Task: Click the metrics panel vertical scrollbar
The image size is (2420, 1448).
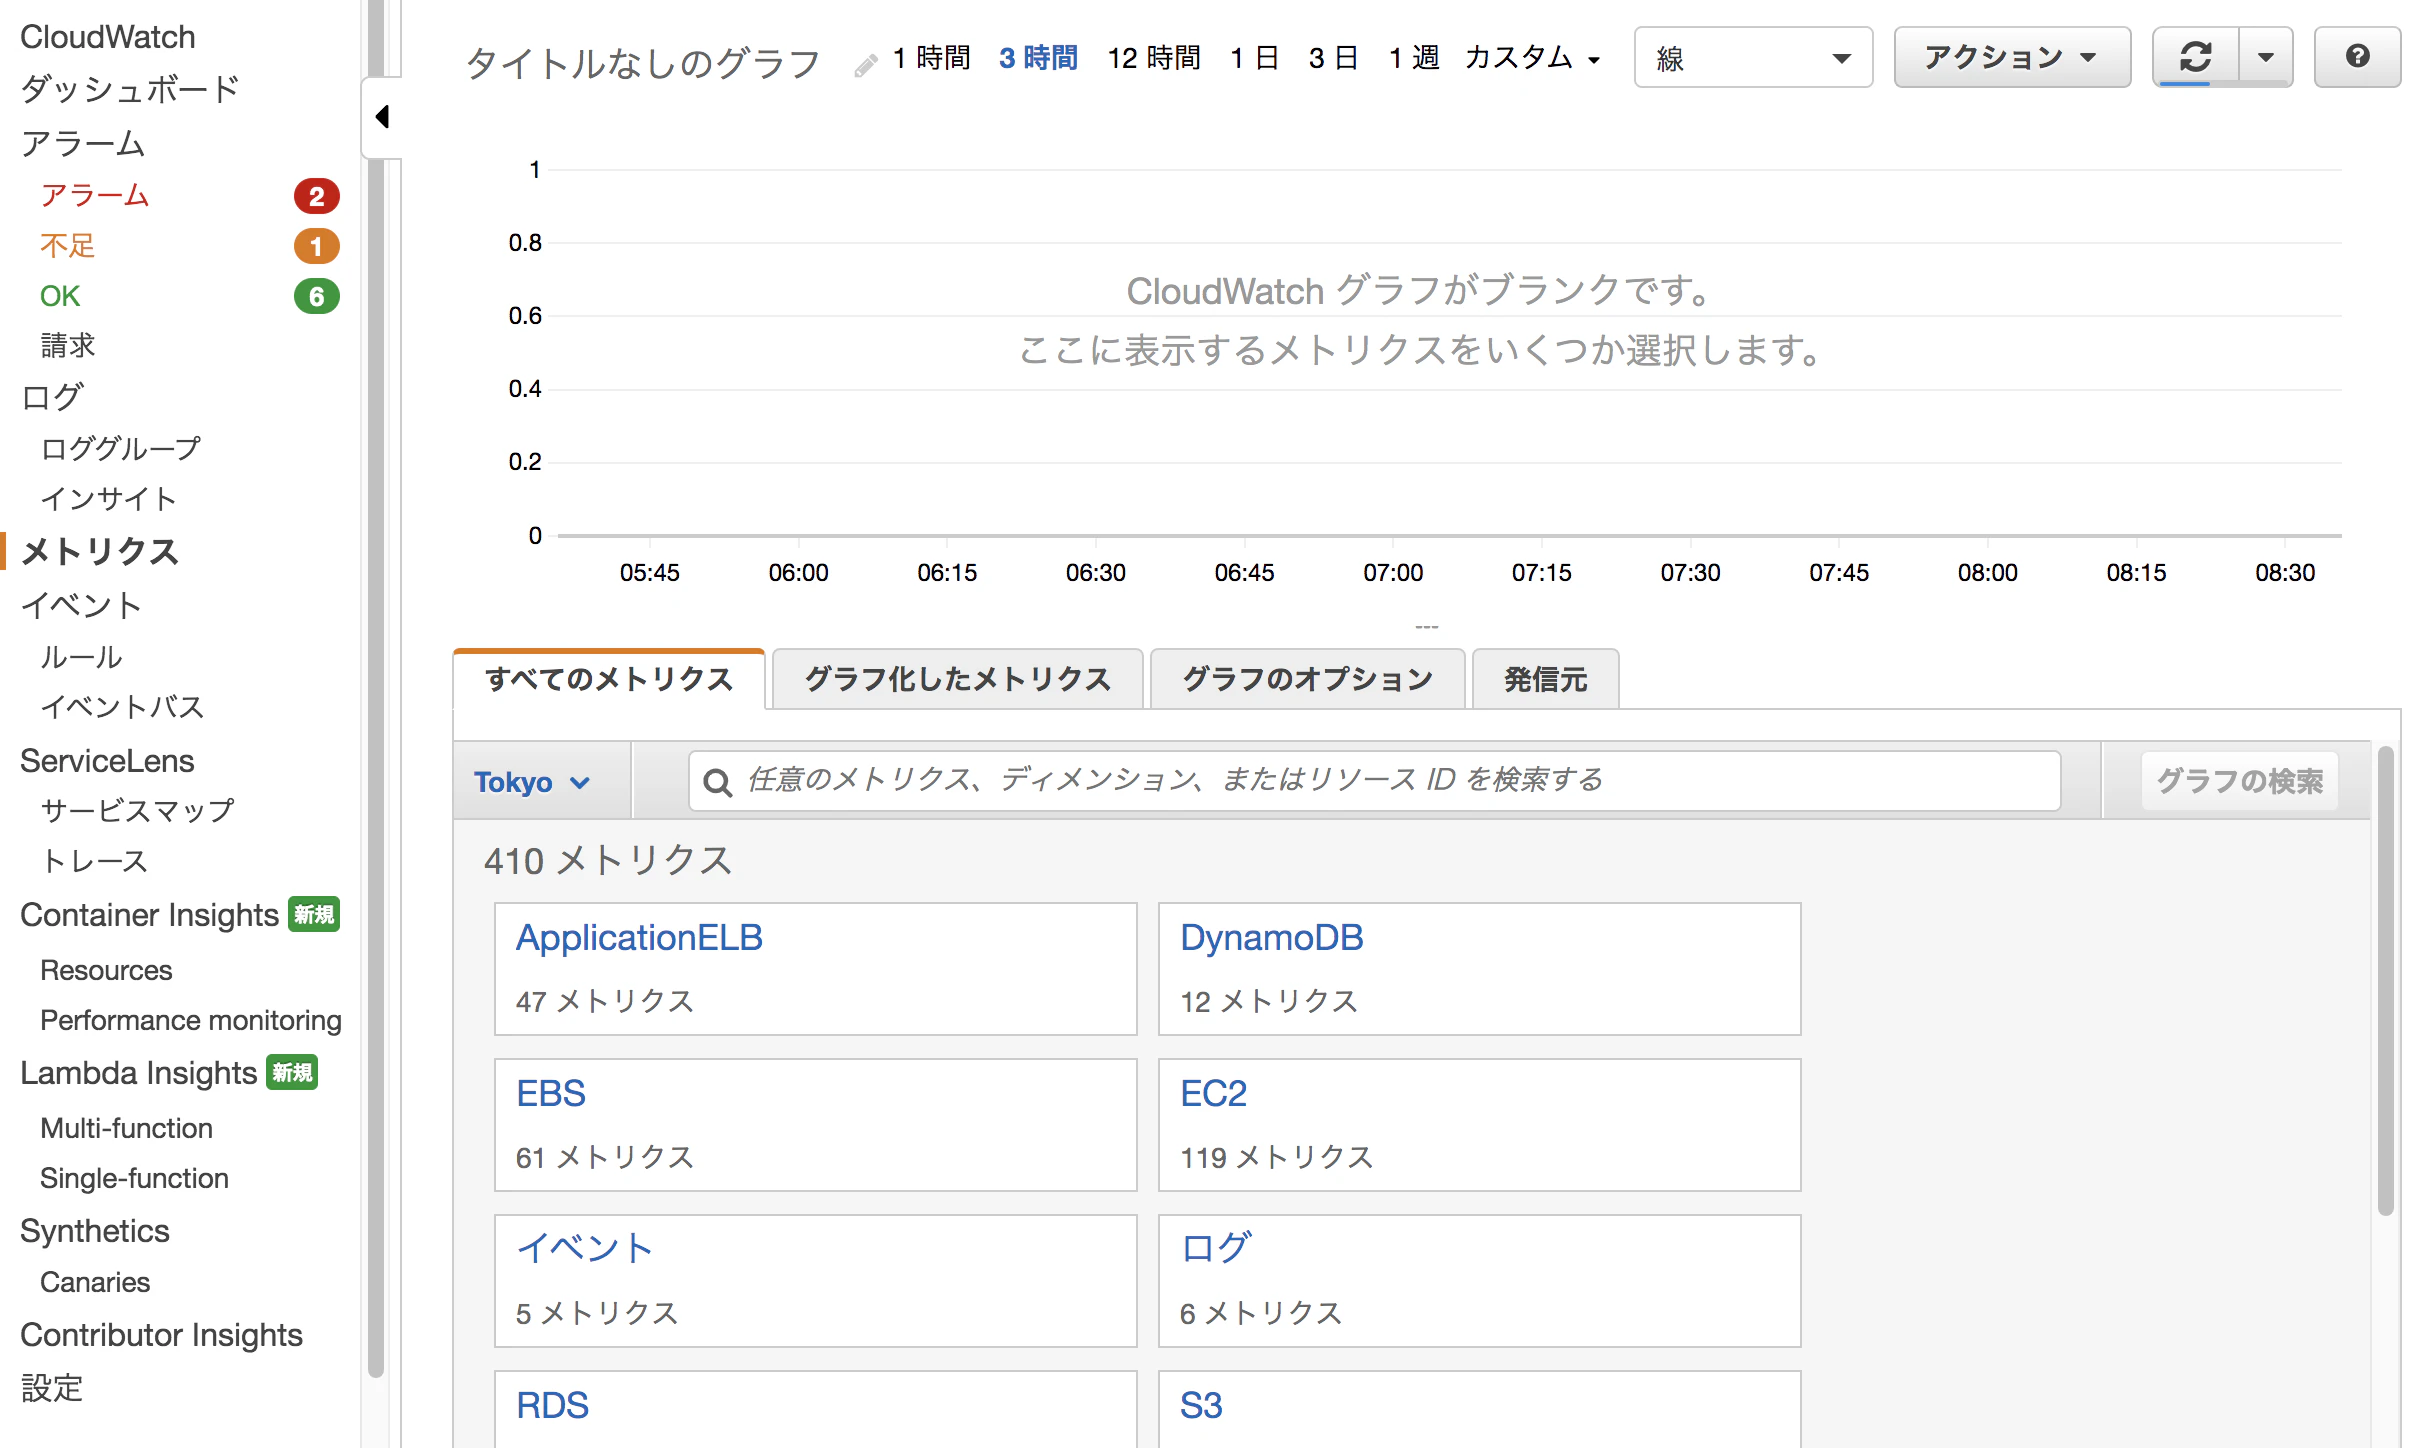Action: pyautogui.click(x=2386, y=980)
